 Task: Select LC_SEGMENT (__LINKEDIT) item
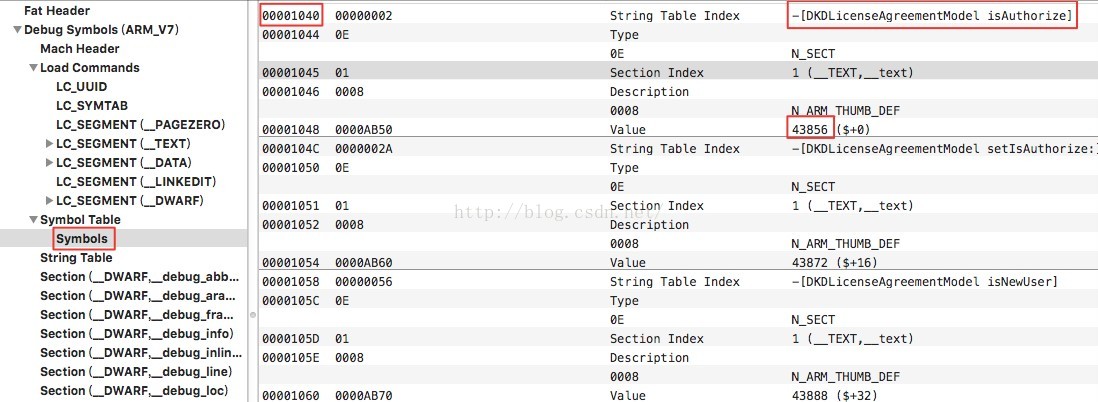point(134,182)
